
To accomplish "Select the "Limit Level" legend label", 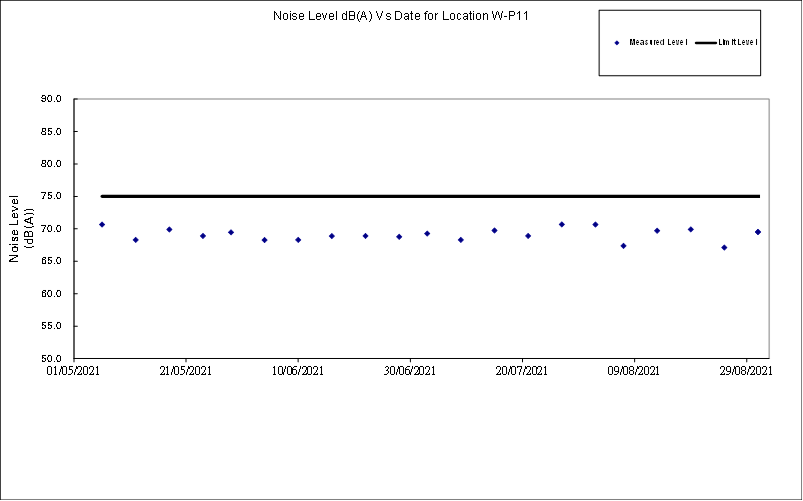I will [739, 43].
